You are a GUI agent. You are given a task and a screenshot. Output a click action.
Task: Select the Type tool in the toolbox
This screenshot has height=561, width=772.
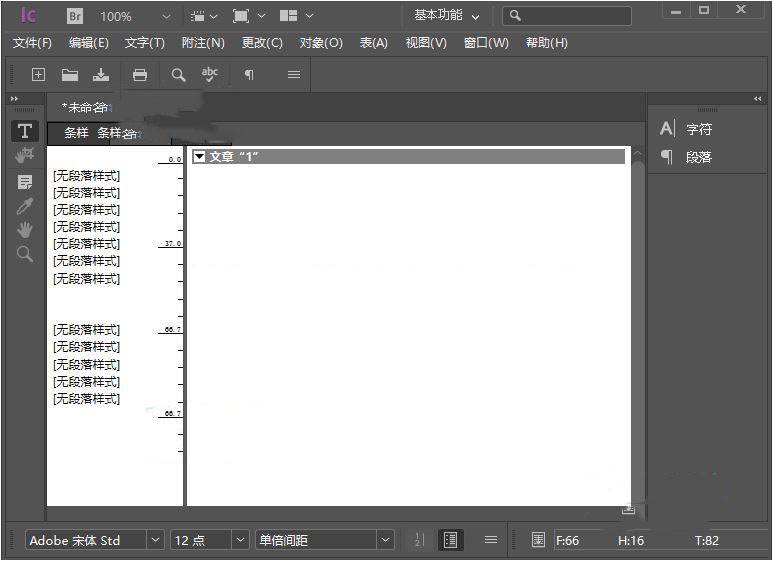(x=25, y=132)
